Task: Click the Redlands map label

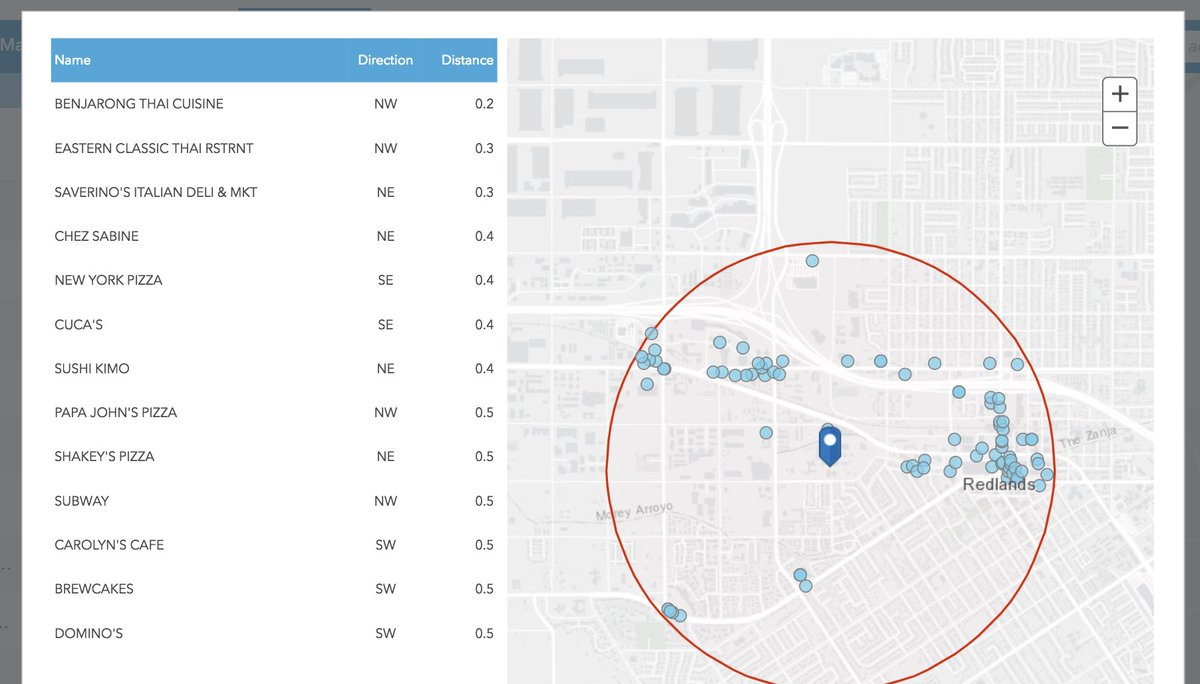Action: coord(998,484)
